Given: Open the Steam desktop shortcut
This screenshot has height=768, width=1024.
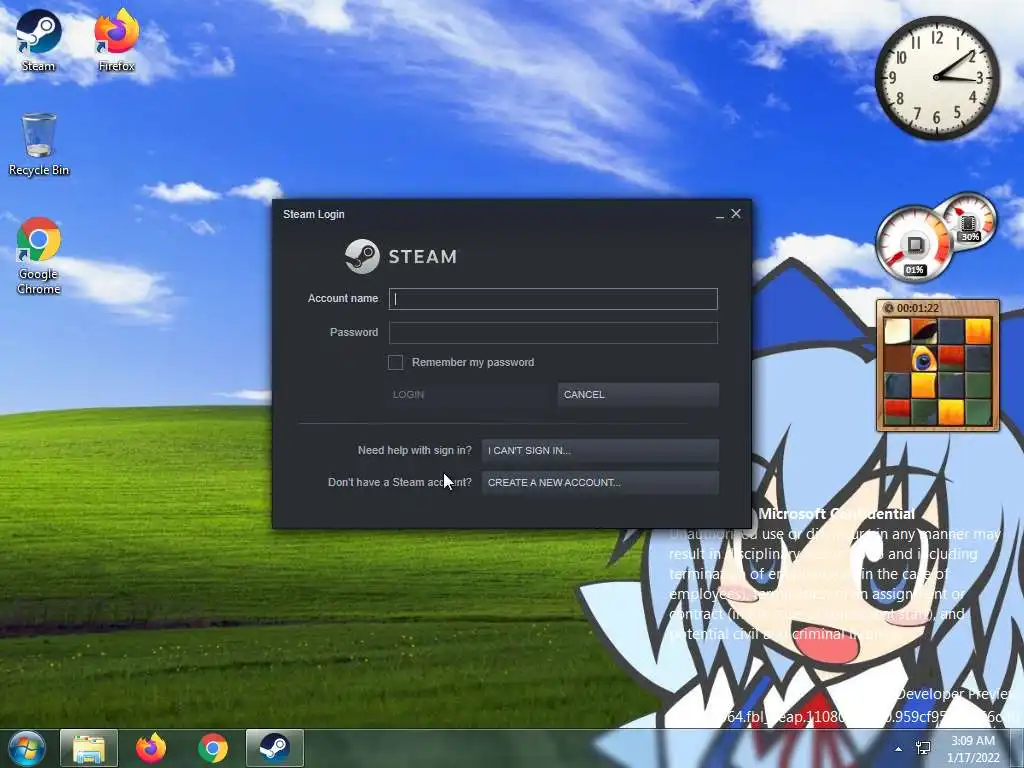Looking at the screenshot, I should point(38,40).
